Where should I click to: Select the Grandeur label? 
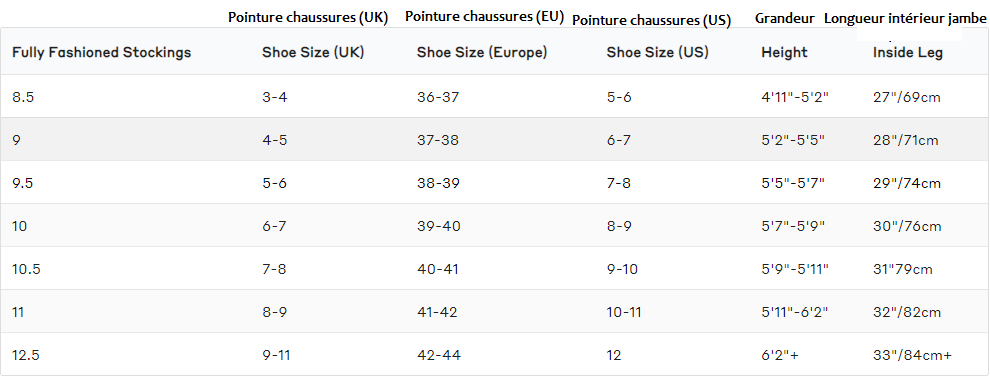point(785,18)
